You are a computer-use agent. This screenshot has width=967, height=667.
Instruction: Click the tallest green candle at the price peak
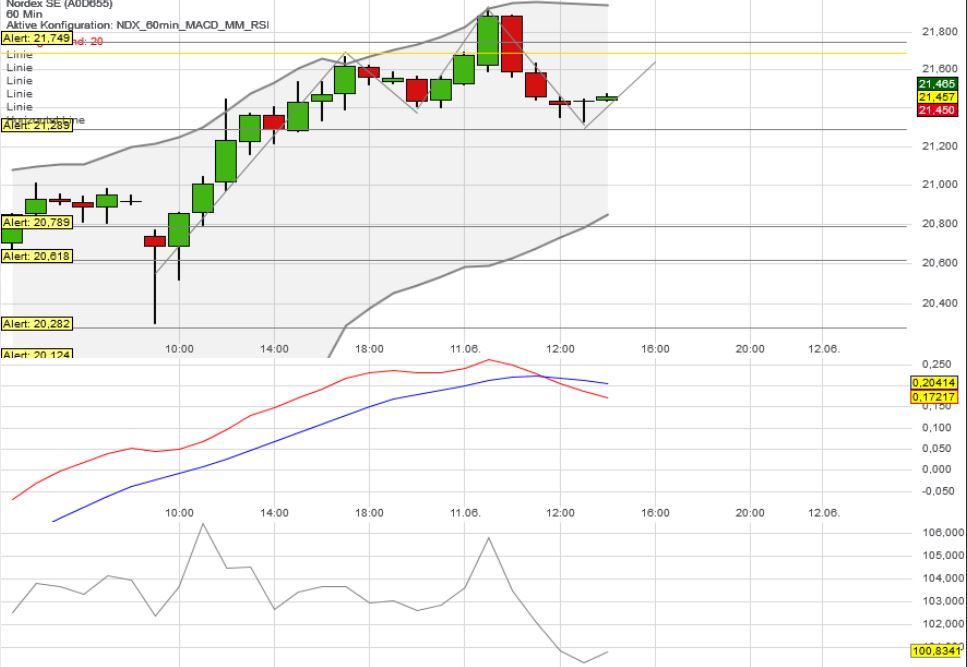click(x=488, y=41)
